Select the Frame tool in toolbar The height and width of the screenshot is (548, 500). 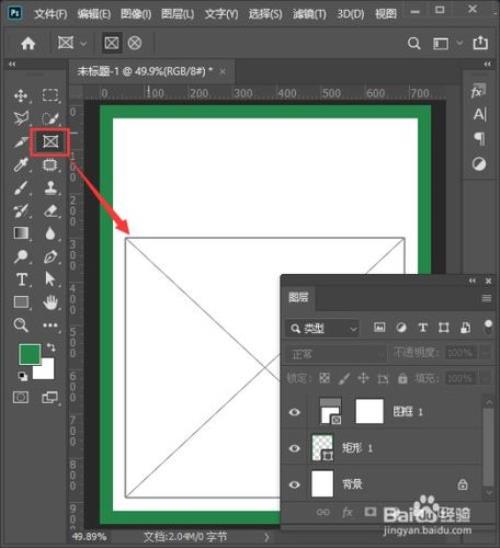[x=50, y=142]
